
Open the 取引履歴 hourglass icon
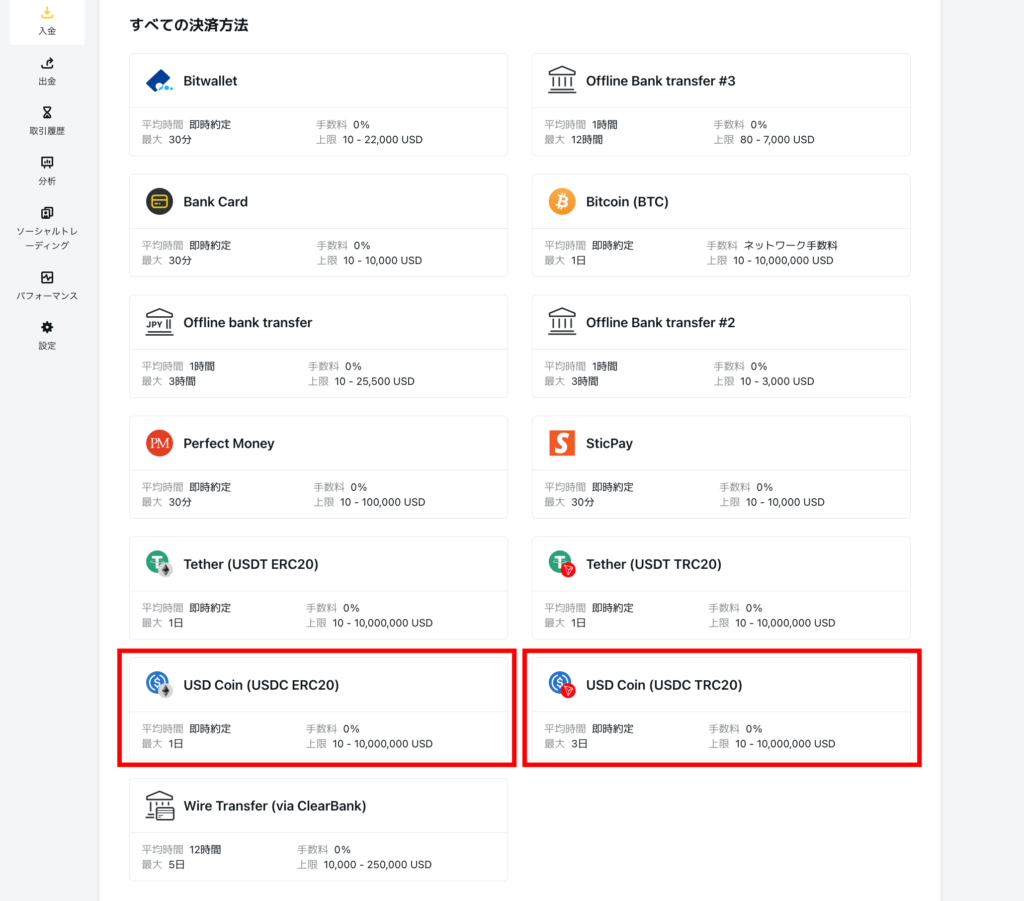pyautogui.click(x=47, y=112)
